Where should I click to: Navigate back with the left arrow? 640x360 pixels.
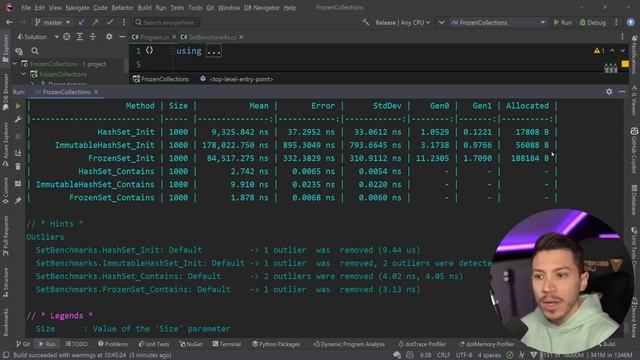click(x=9, y=22)
